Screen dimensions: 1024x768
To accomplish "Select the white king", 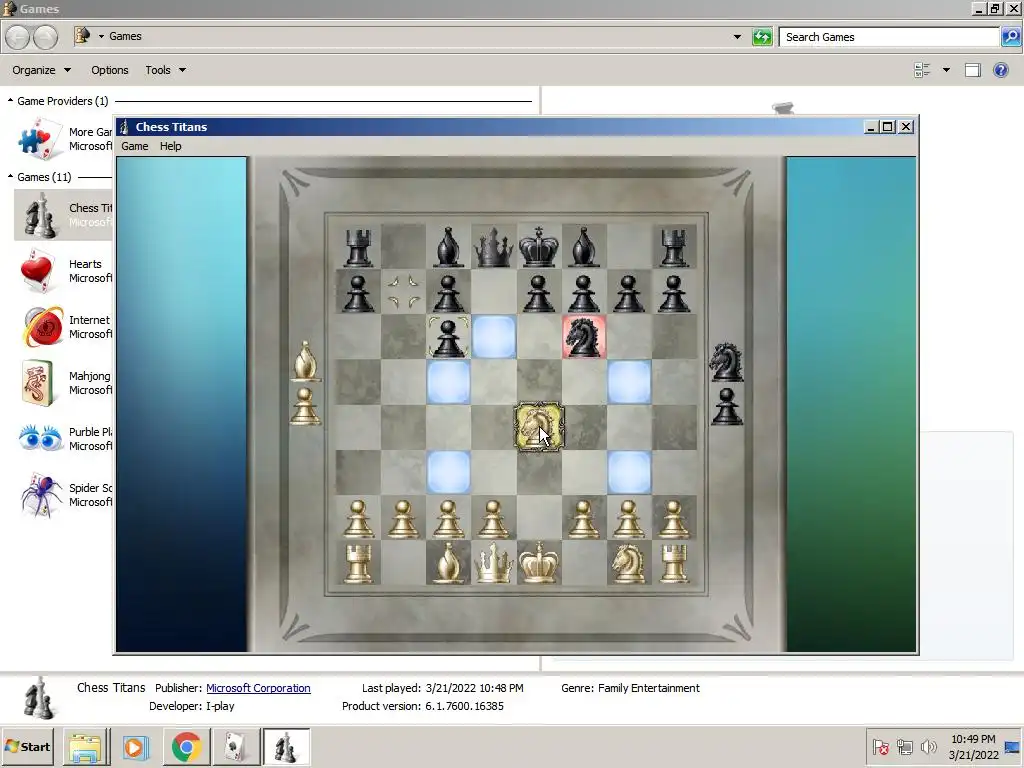I will [539, 562].
